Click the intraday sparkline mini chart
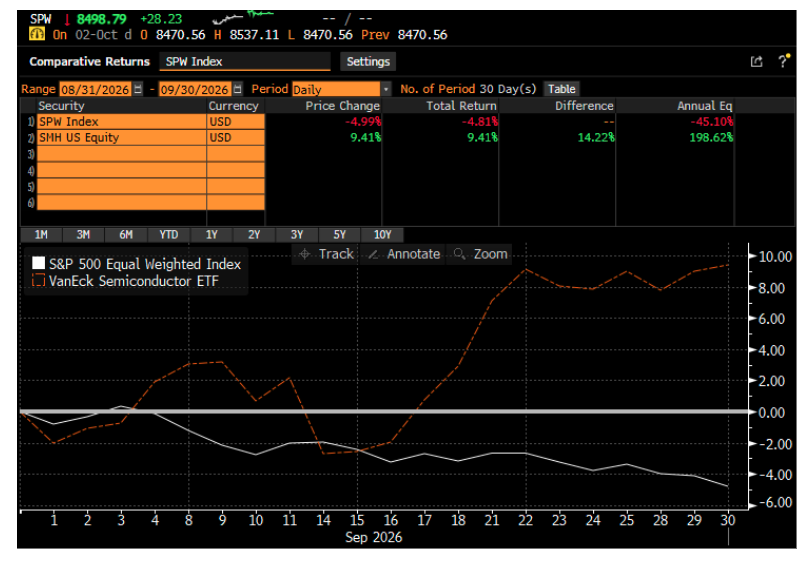The height and width of the screenshot is (562, 811). click(243, 17)
